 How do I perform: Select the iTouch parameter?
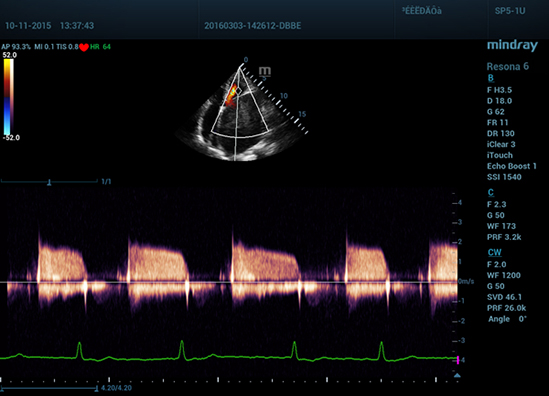pos(500,155)
